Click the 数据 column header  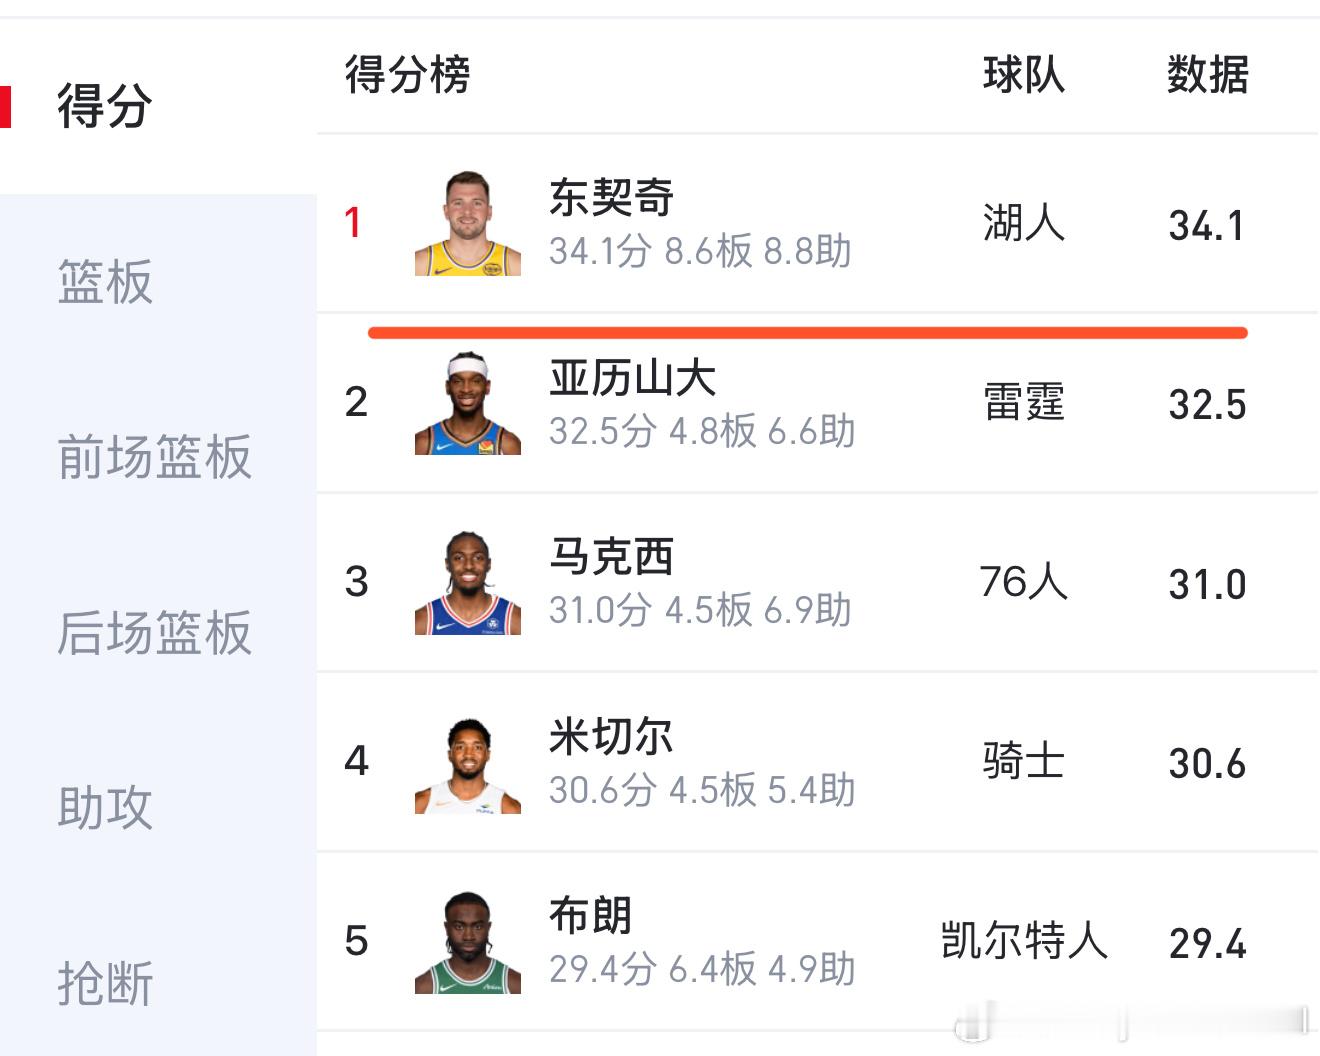pos(1207,76)
